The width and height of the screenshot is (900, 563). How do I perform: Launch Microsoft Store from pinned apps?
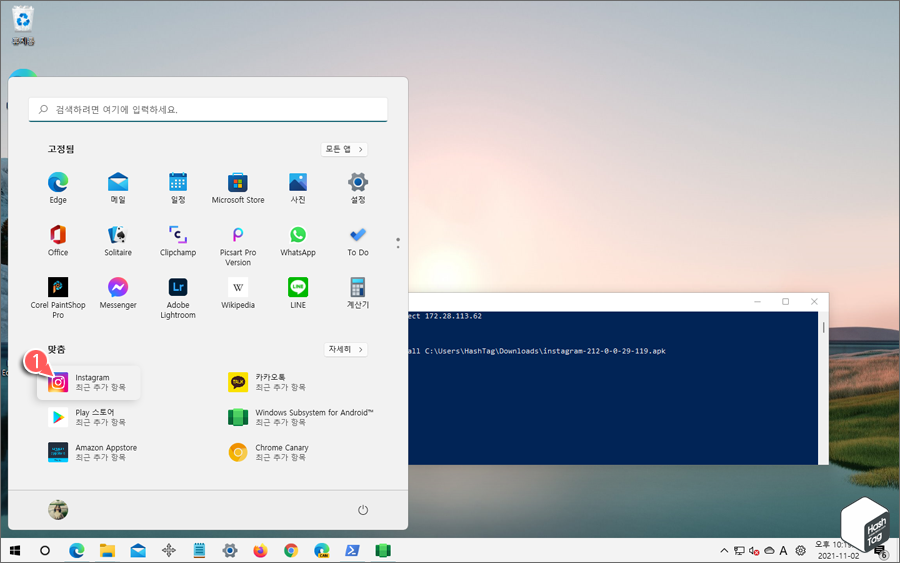[238, 188]
